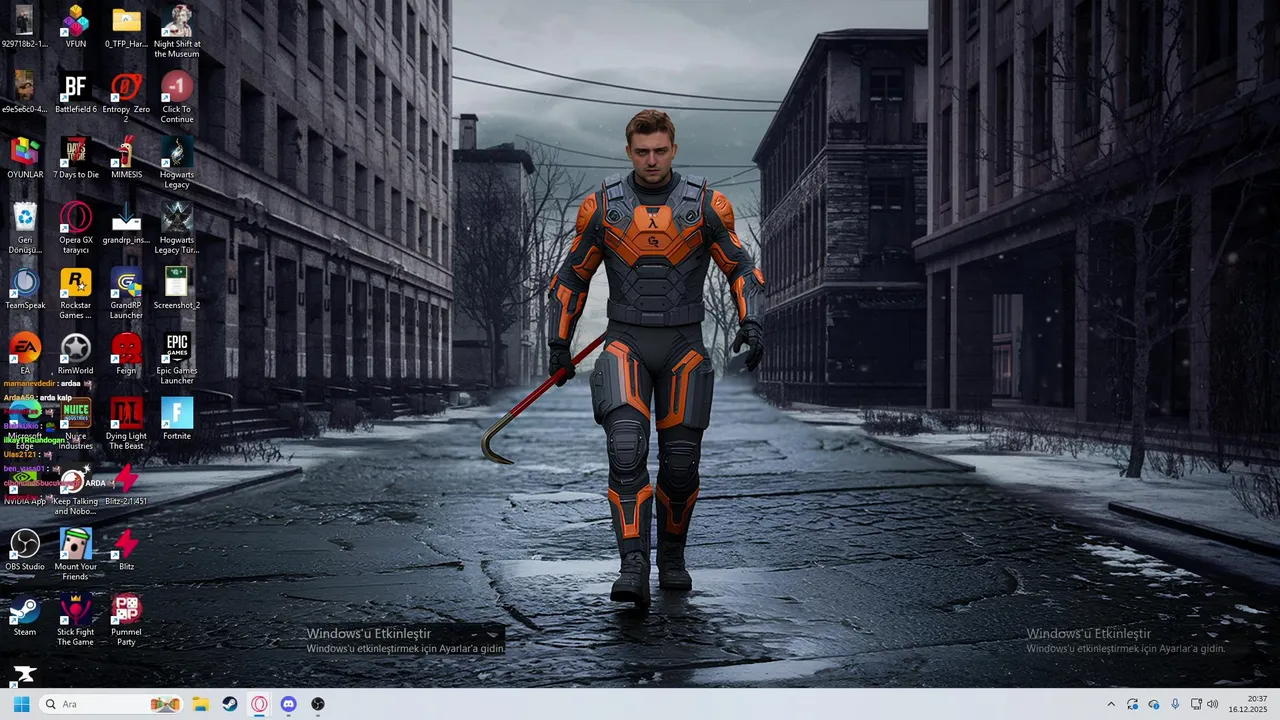
Task: Launch OBS Studio desktop shortcut
Action: tap(25, 550)
